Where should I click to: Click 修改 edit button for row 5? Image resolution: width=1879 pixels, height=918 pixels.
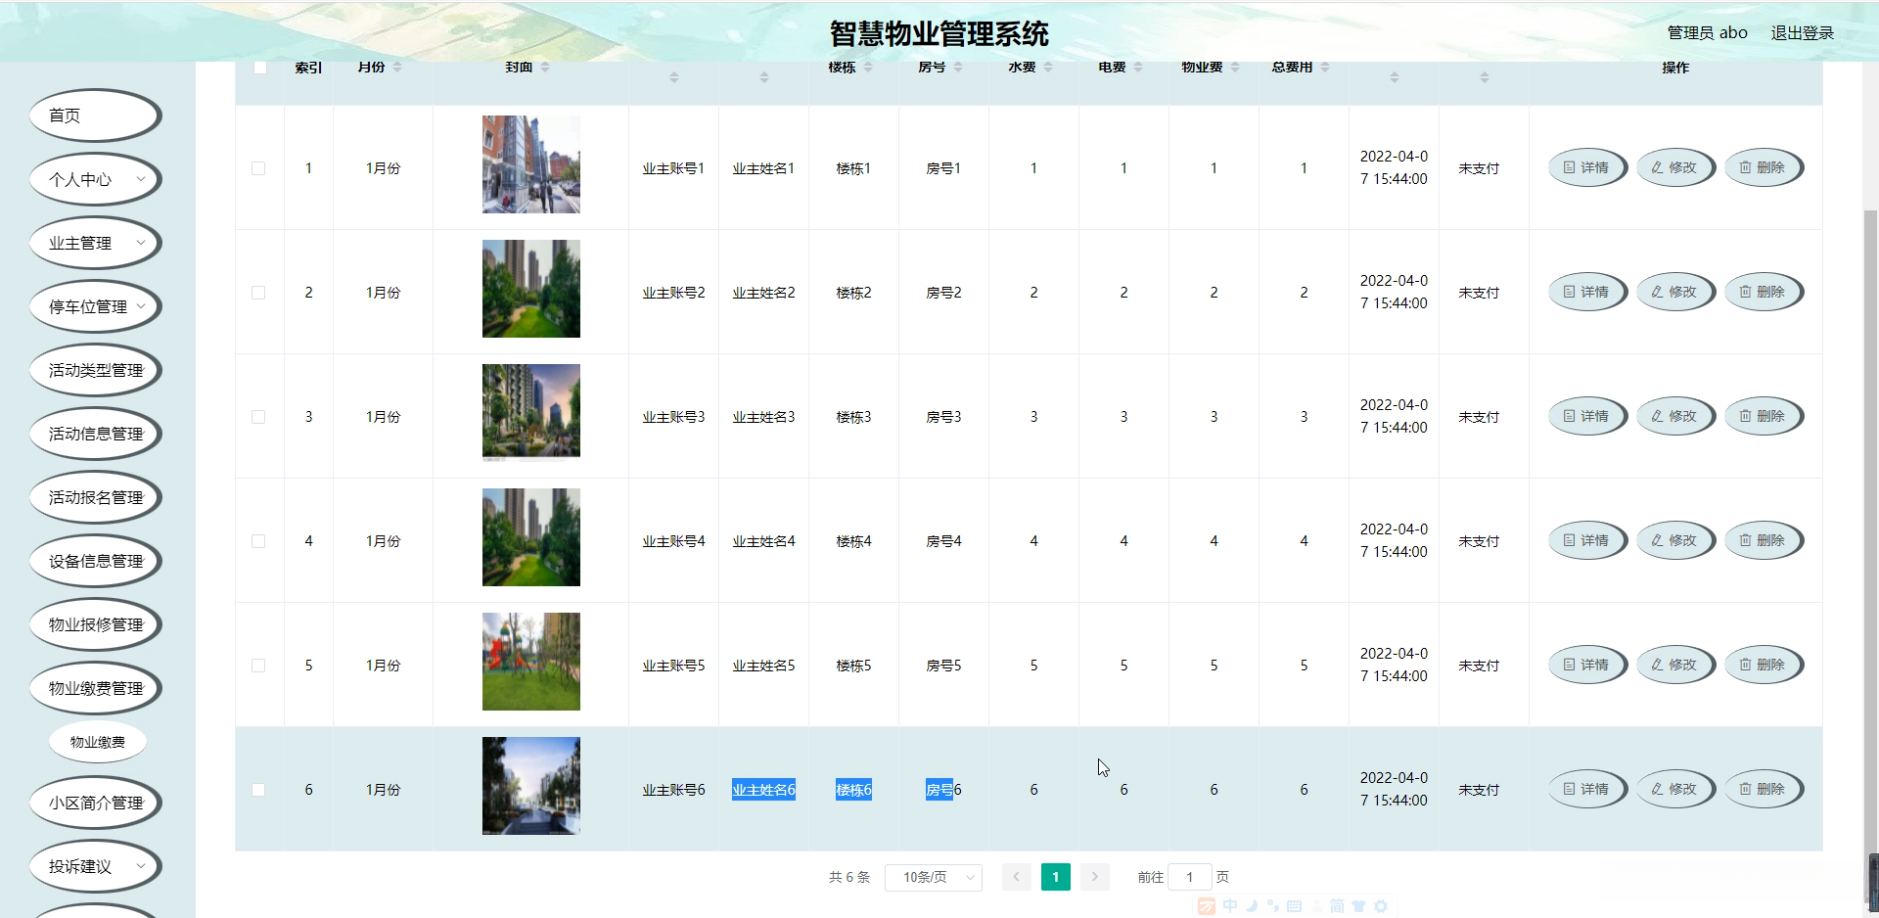(1674, 665)
